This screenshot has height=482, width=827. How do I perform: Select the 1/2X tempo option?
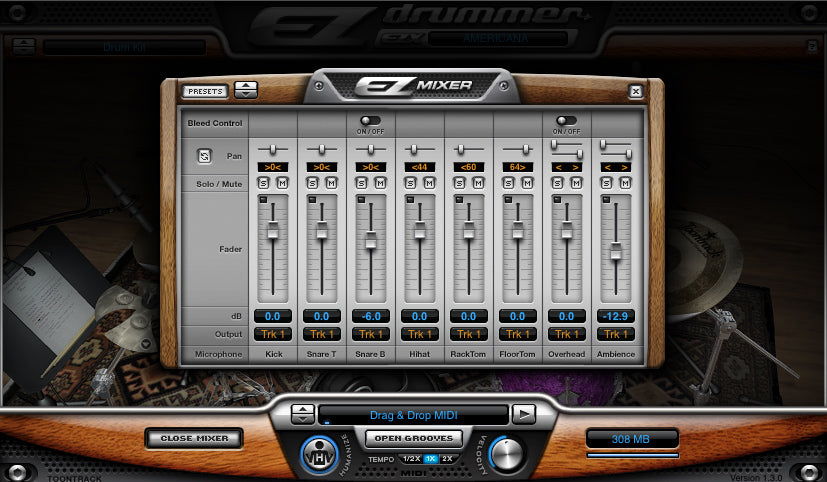point(411,458)
